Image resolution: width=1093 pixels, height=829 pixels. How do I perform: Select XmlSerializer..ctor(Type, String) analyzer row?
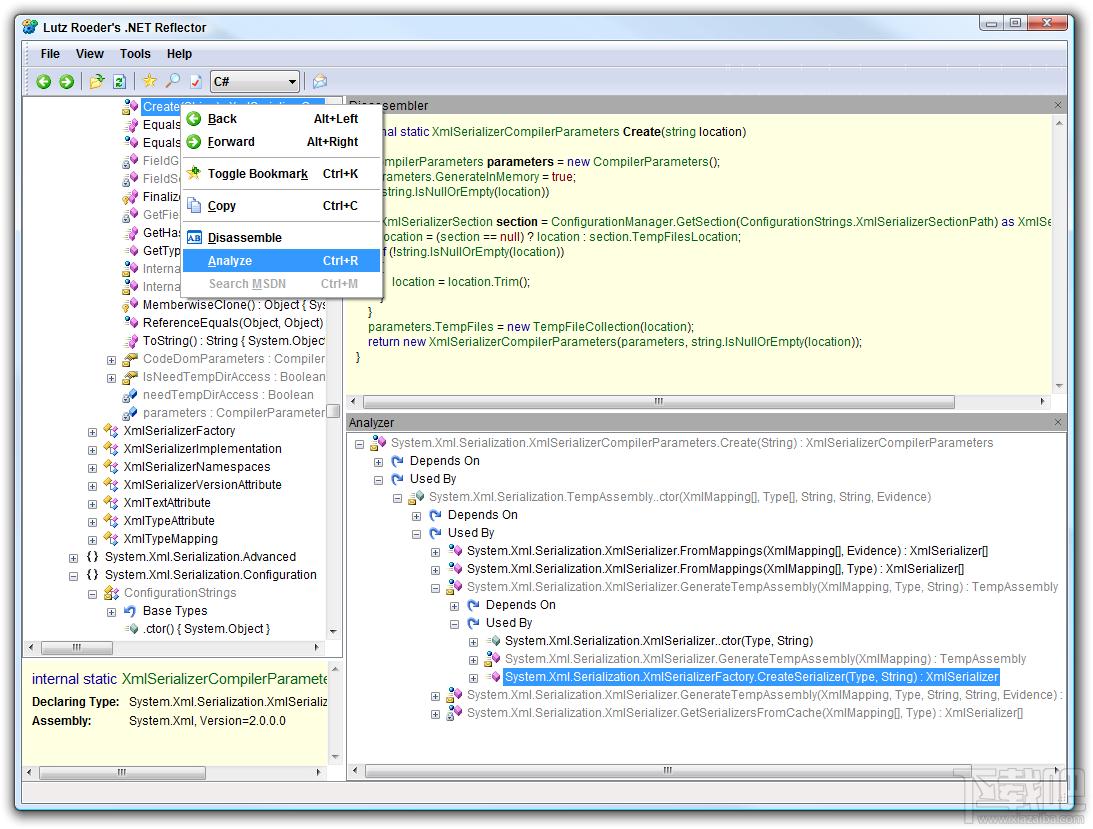coord(659,641)
